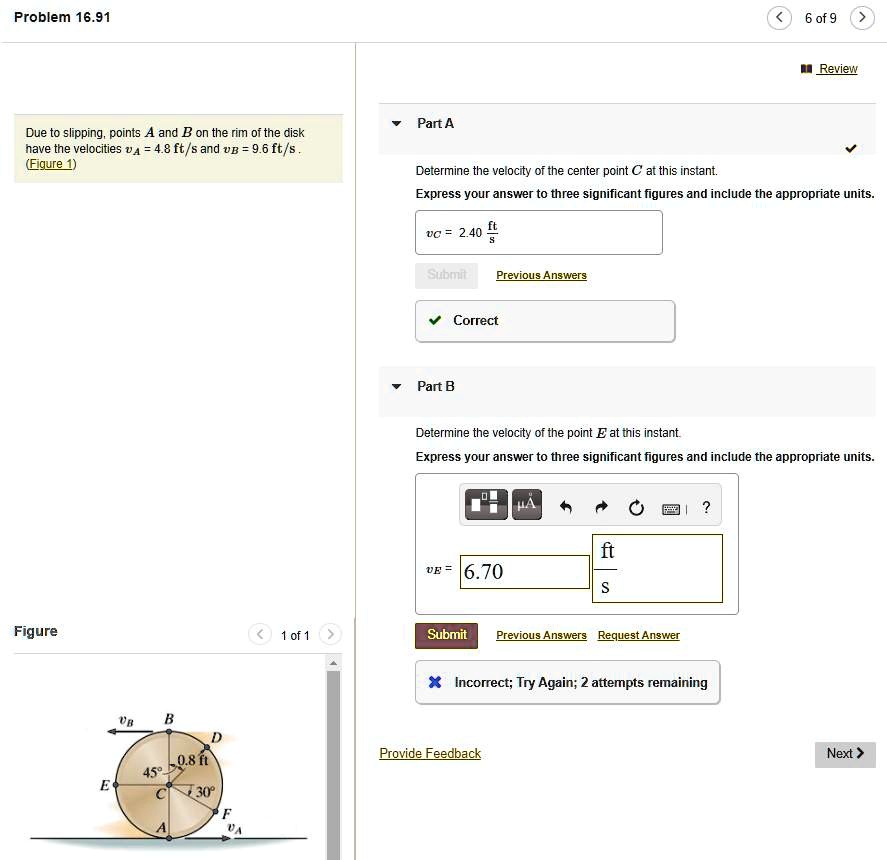
Task: Go to next problem arrow at top
Action: click(862, 18)
